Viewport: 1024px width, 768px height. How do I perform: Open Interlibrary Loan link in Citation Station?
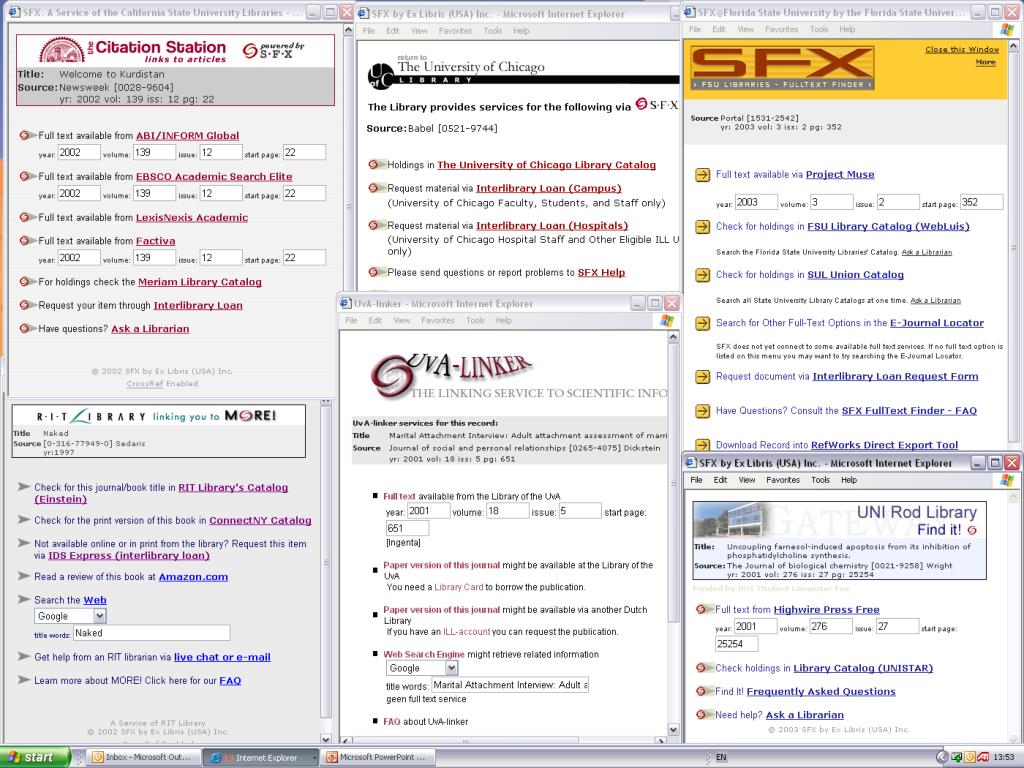[198, 306]
